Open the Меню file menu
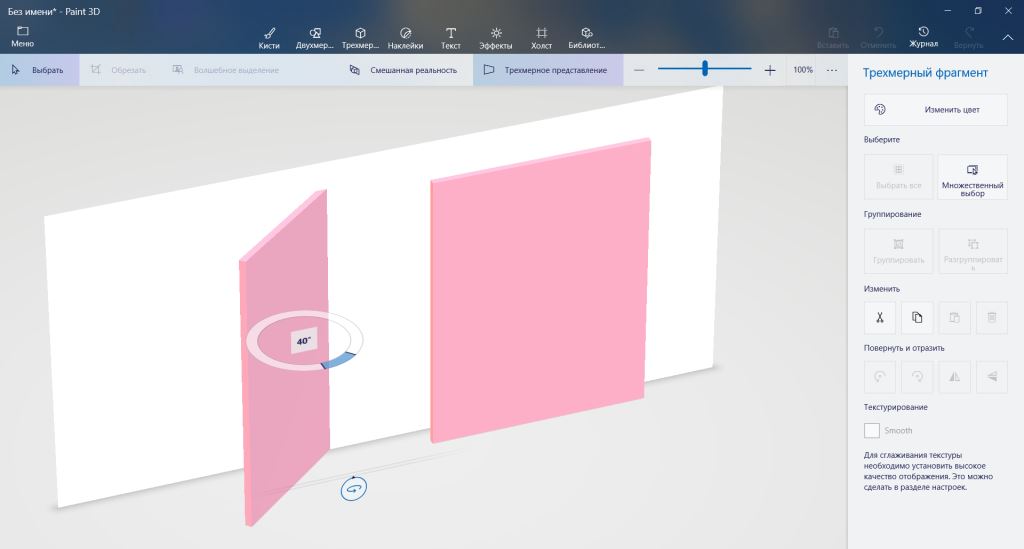The width and height of the screenshot is (1024, 549). 22,37
